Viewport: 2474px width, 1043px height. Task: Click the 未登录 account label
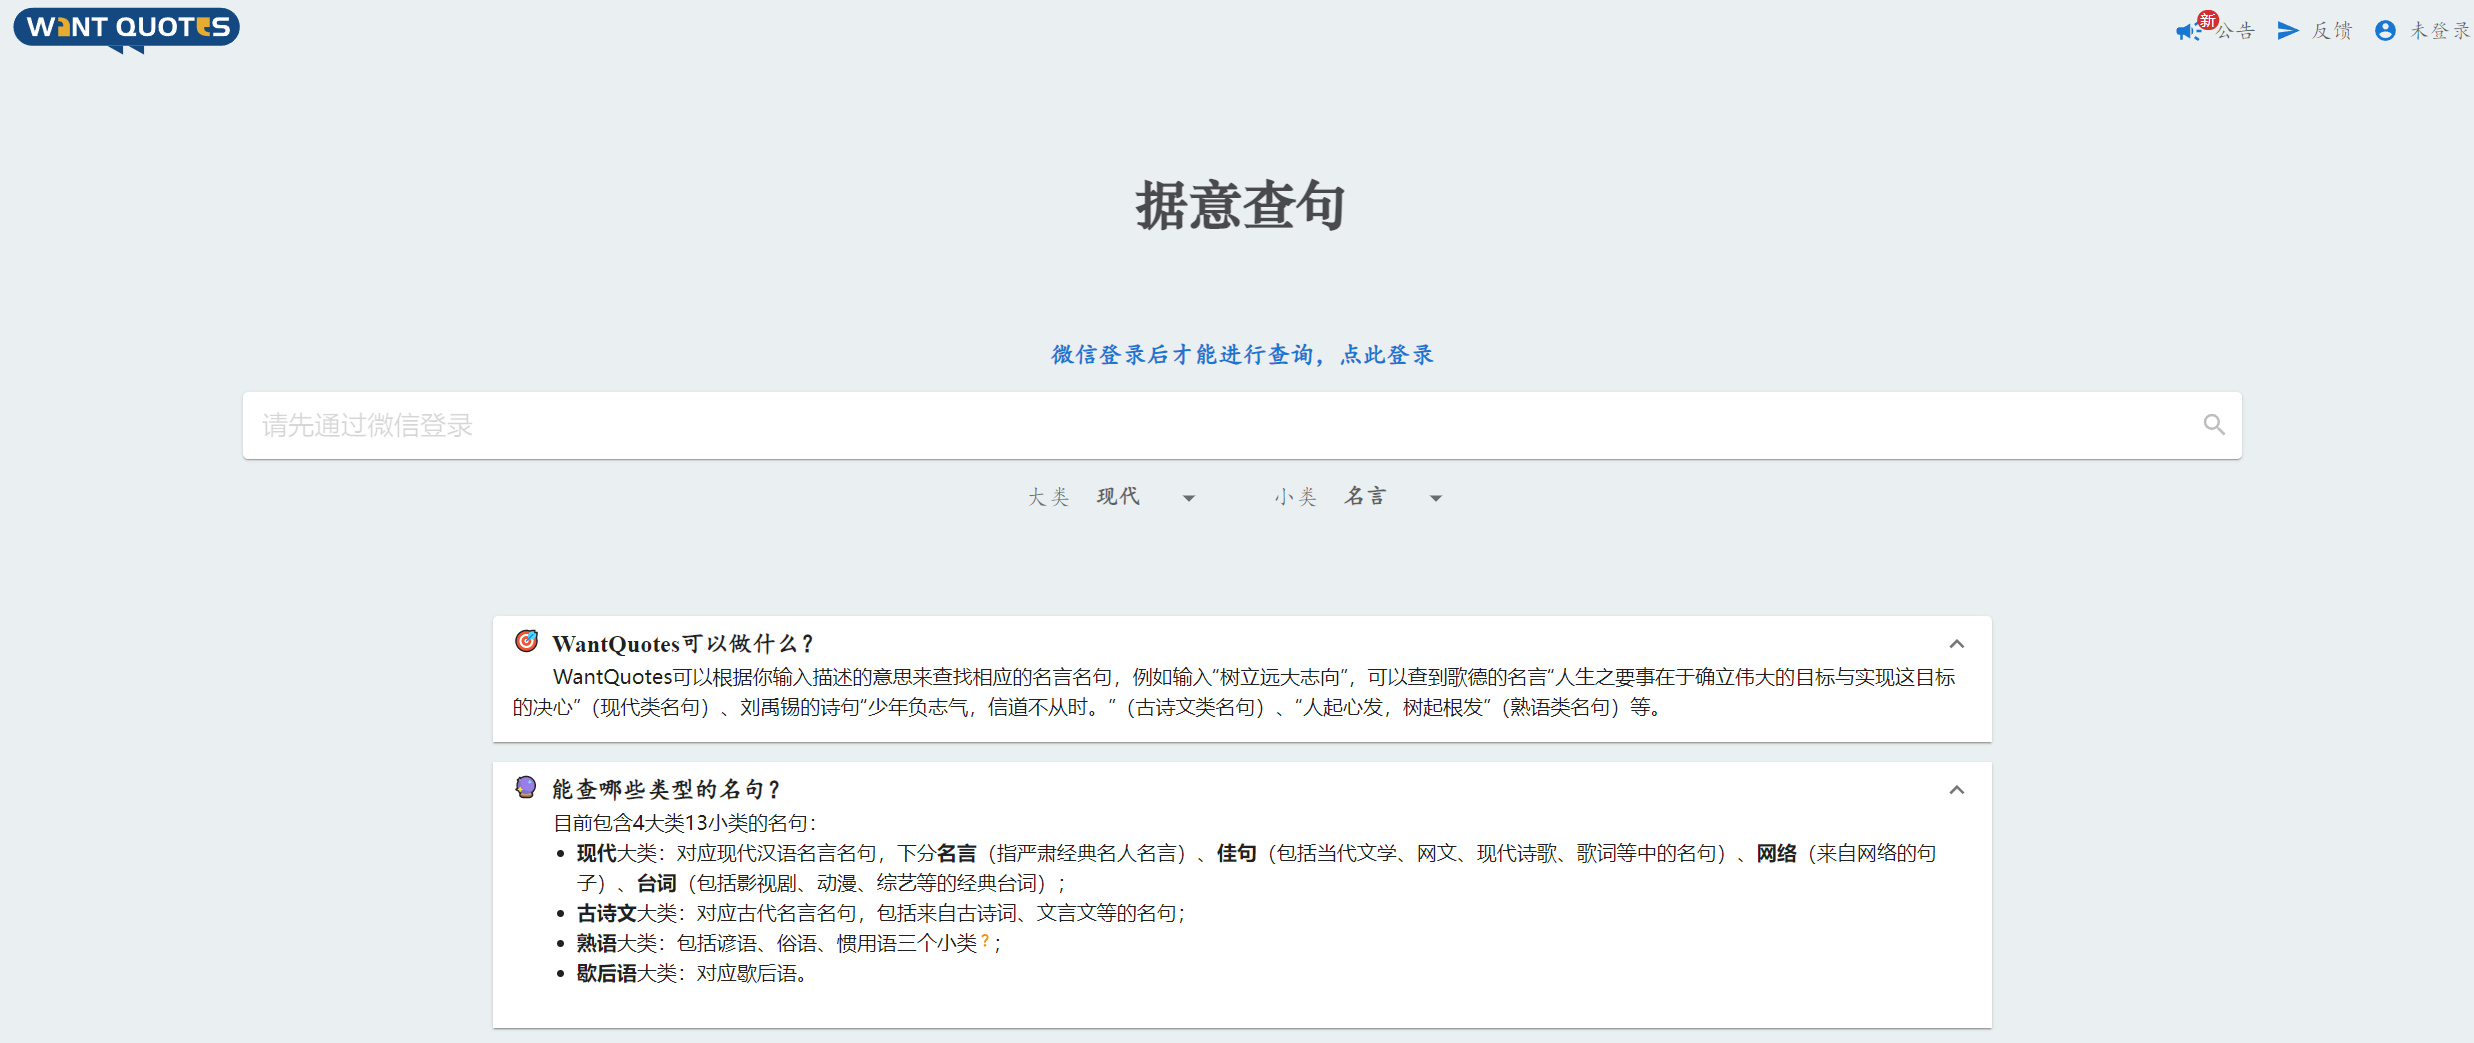point(2438,31)
